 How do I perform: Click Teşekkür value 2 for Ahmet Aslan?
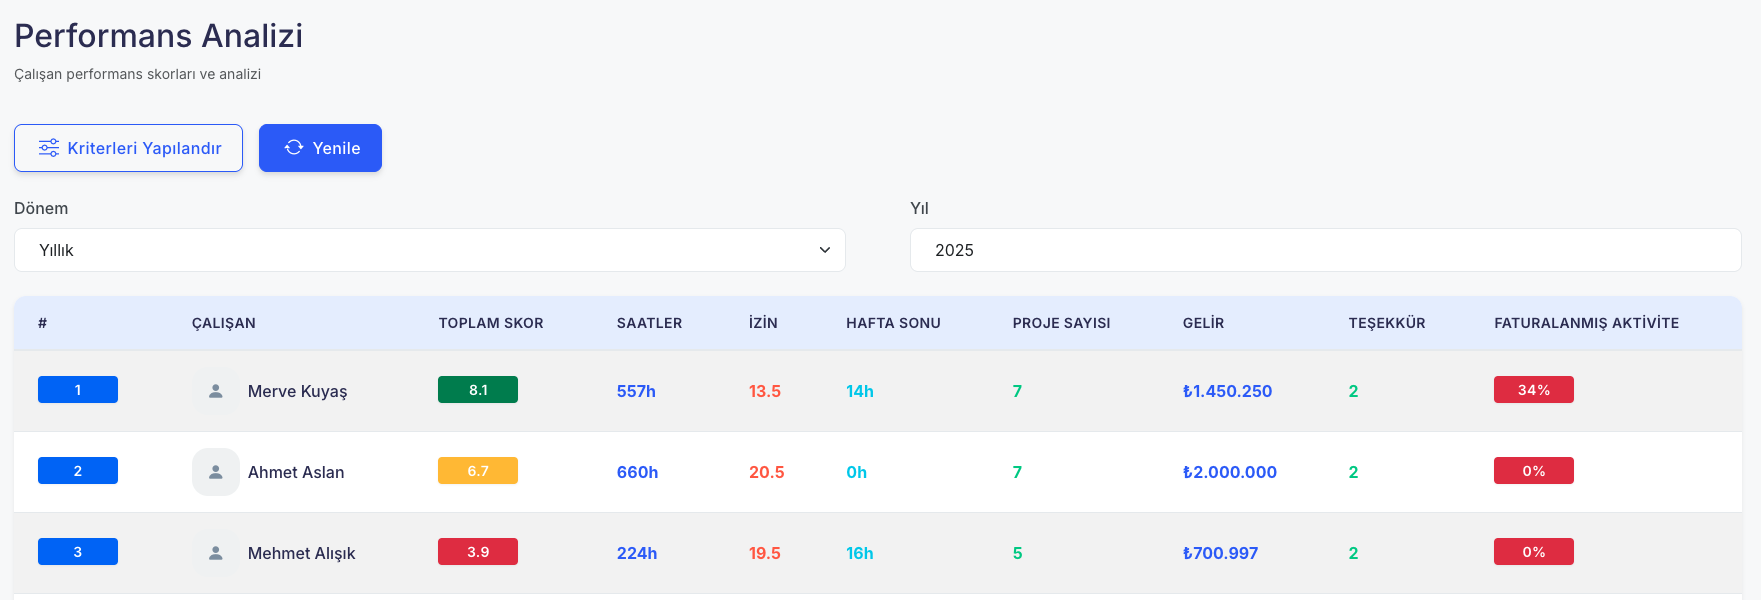[x=1354, y=472]
